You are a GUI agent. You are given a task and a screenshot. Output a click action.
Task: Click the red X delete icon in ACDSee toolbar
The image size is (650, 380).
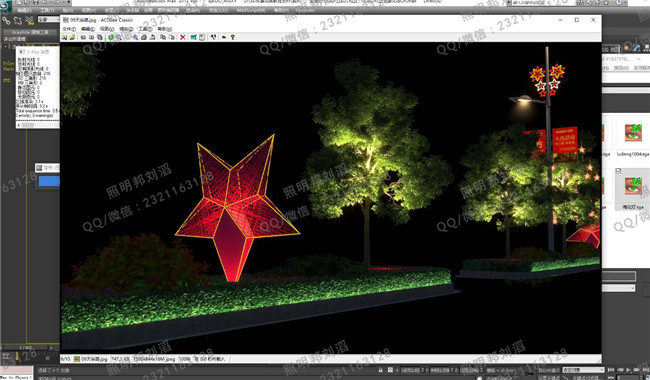tap(183, 37)
